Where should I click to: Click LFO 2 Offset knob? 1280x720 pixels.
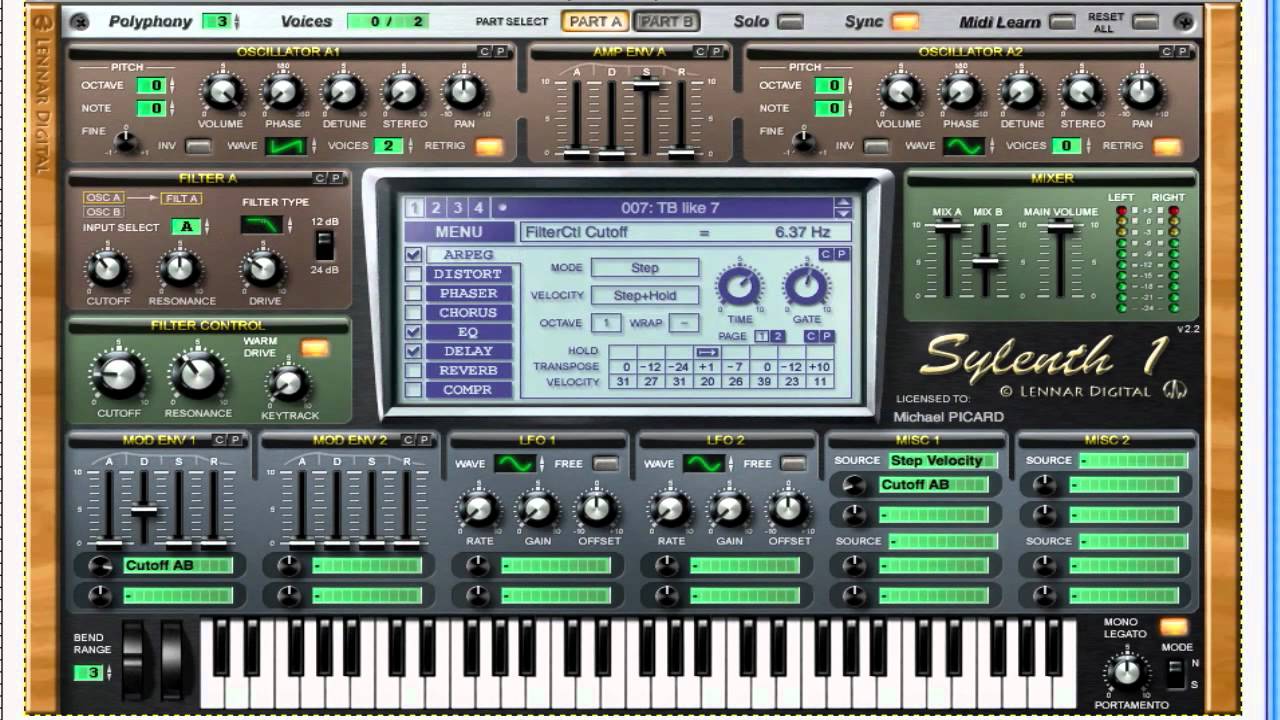click(x=789, y=509)
